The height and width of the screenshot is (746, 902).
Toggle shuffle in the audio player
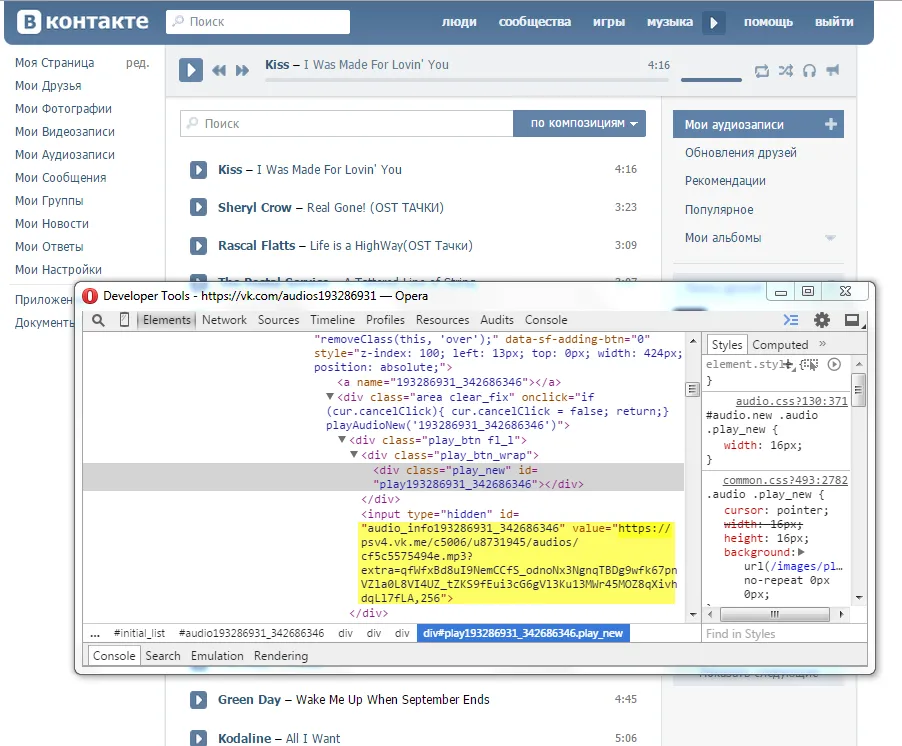pos(786,70)
